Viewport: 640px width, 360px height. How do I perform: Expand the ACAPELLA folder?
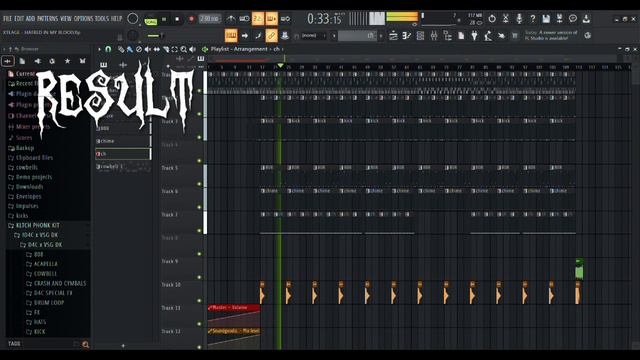coord(42,264)
